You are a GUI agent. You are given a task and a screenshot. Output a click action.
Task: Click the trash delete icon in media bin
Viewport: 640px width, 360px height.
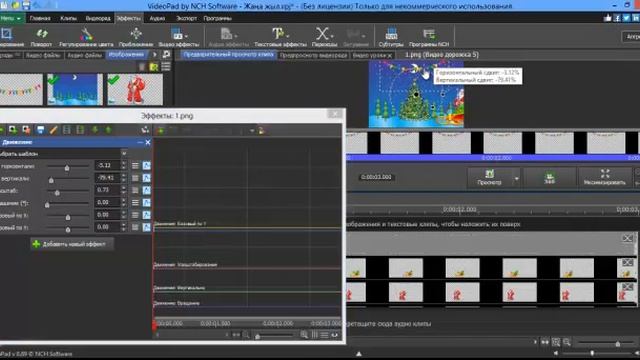[142, 67]
